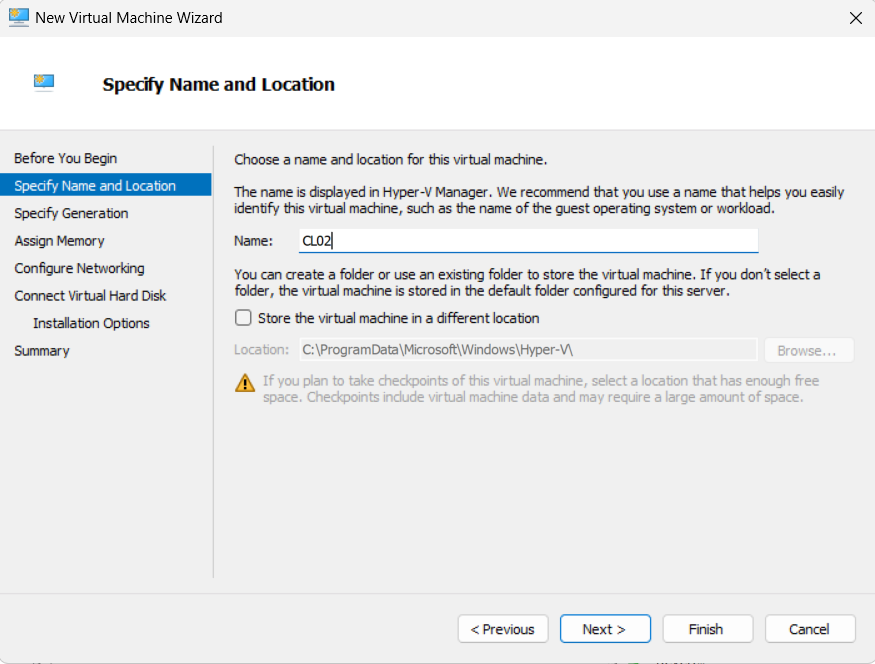875x664 pixels.
Task: Click the yellow warning triangle icon
Action: (x=244, y=382)
